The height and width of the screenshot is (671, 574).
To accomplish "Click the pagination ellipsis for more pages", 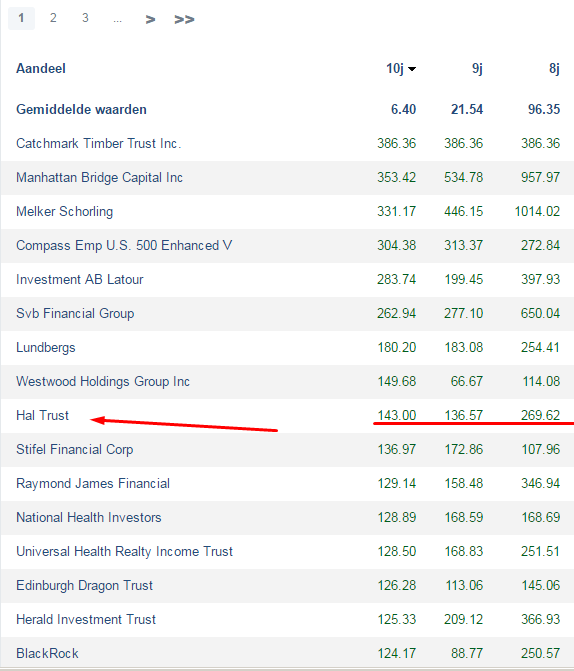I will (117, 19).
